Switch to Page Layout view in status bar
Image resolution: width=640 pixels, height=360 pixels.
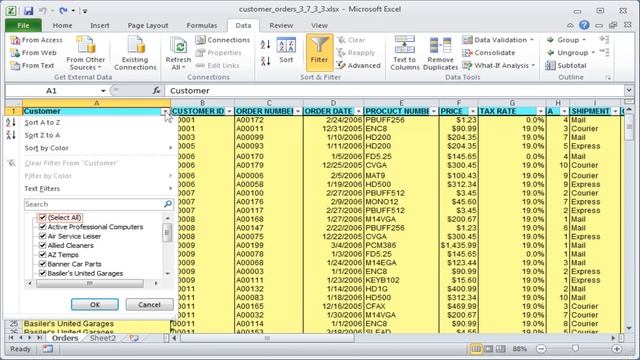coord(488,349)
